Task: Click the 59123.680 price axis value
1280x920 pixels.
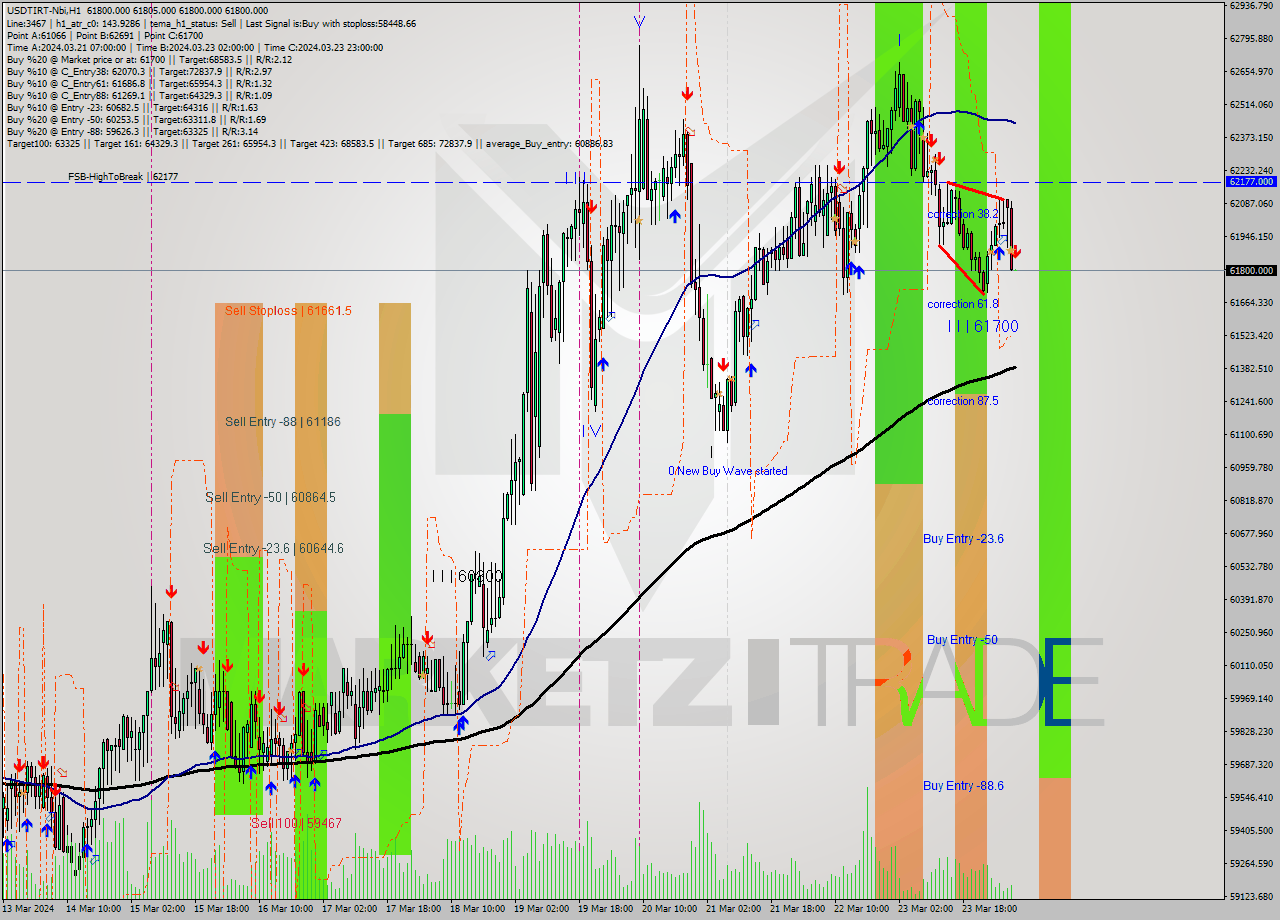Action: point(1250,896)
